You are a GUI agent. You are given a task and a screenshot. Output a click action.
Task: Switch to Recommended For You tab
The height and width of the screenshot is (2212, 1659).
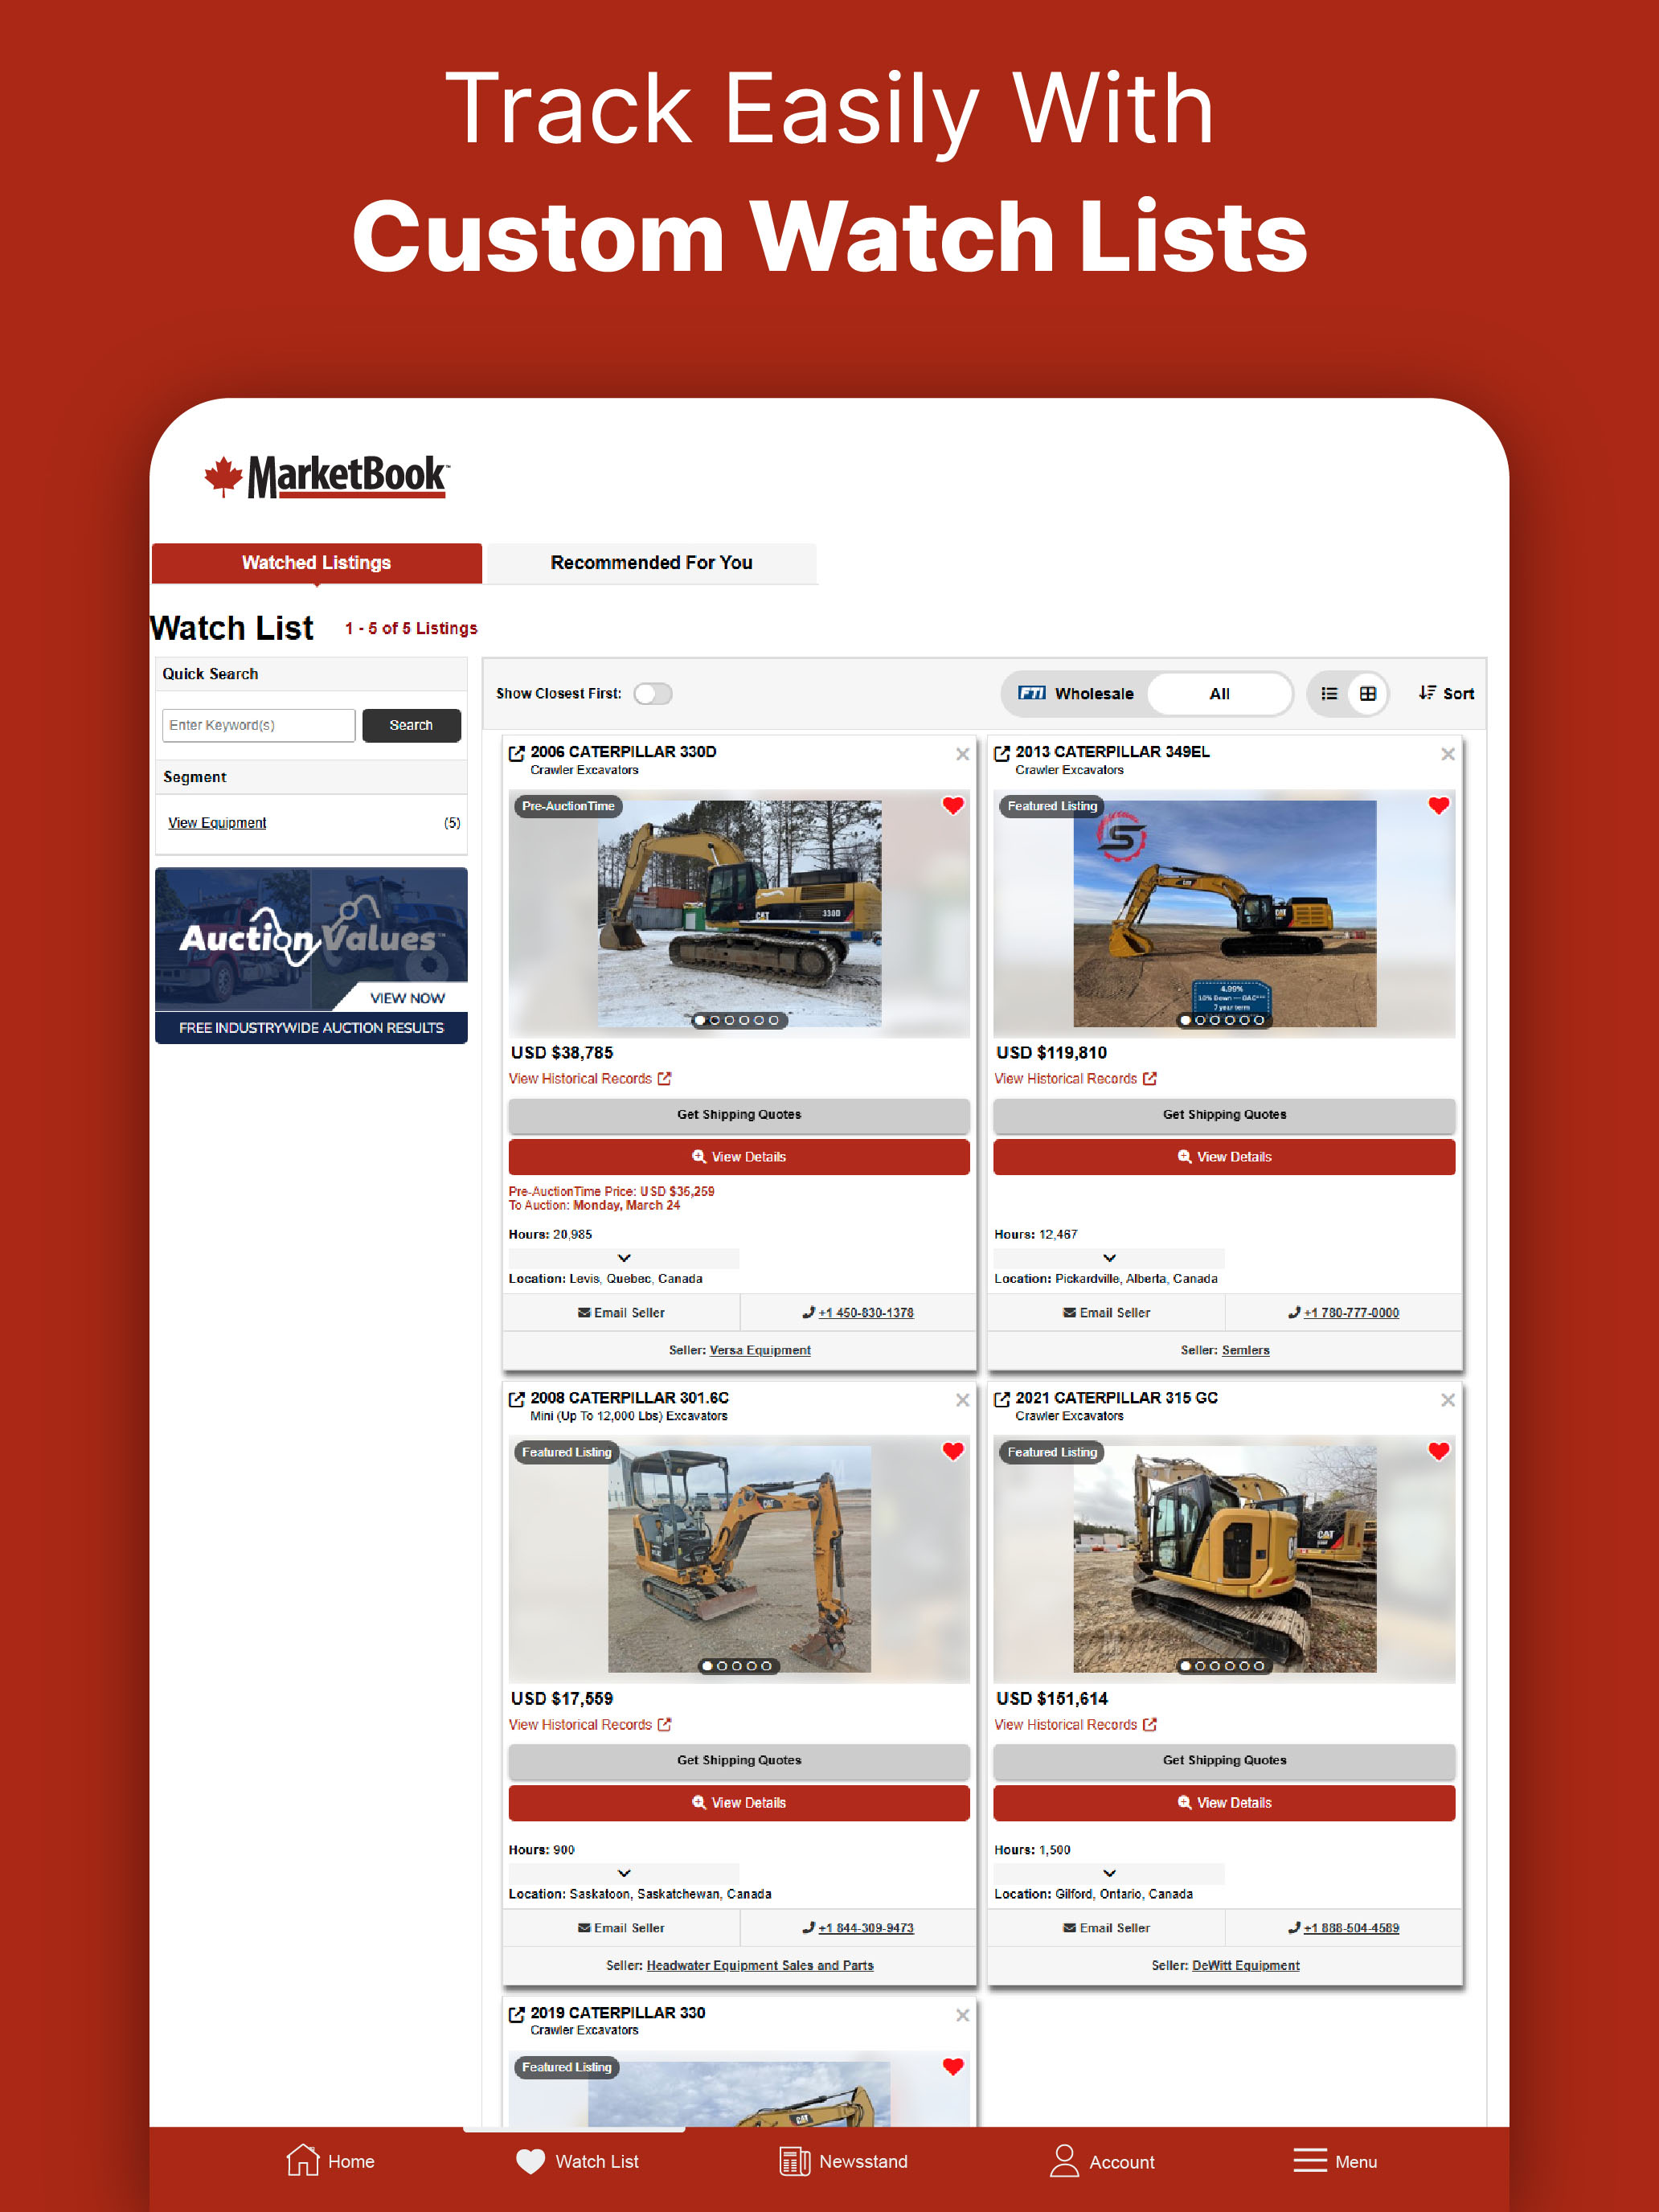pos(651,562)
